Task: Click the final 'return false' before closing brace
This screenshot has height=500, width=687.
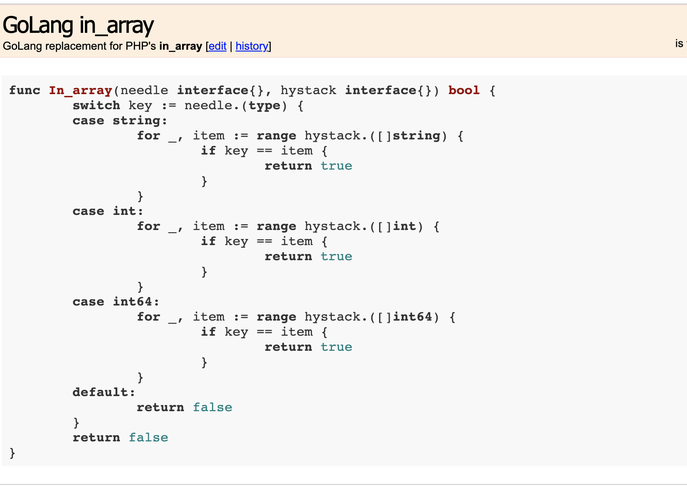Action: [120, 437]
